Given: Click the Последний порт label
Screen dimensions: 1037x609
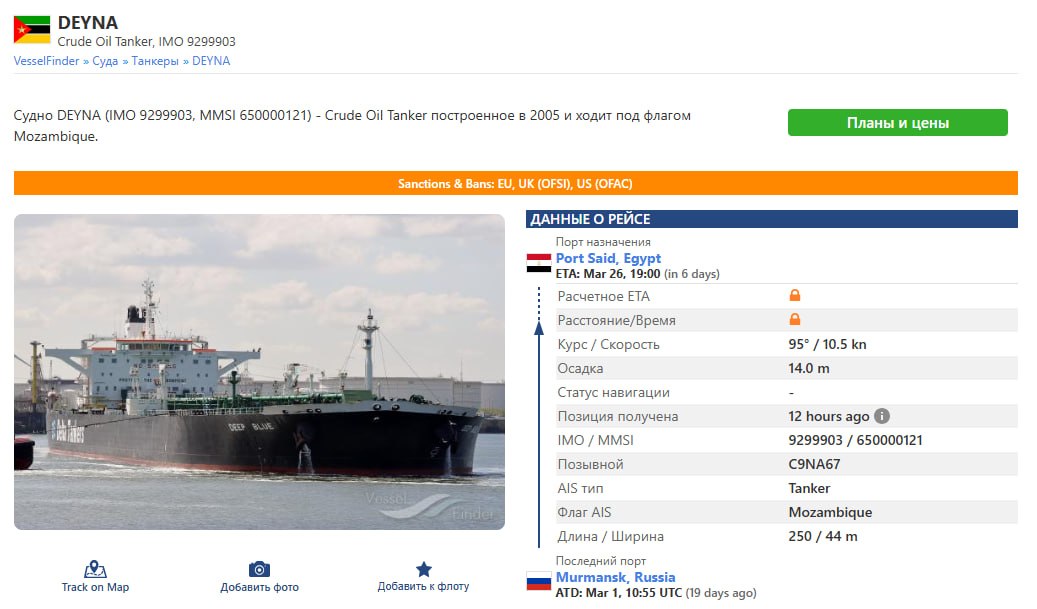Looking at the screenshot, I should 601,561.
